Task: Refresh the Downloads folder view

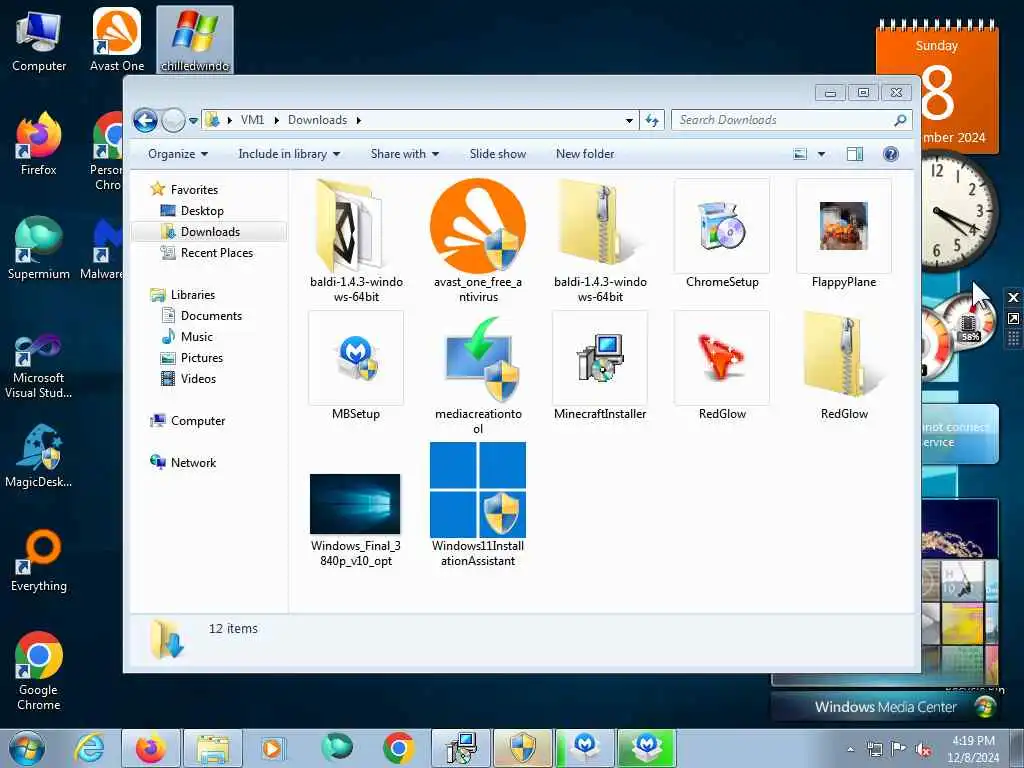Action: [652, 120]
